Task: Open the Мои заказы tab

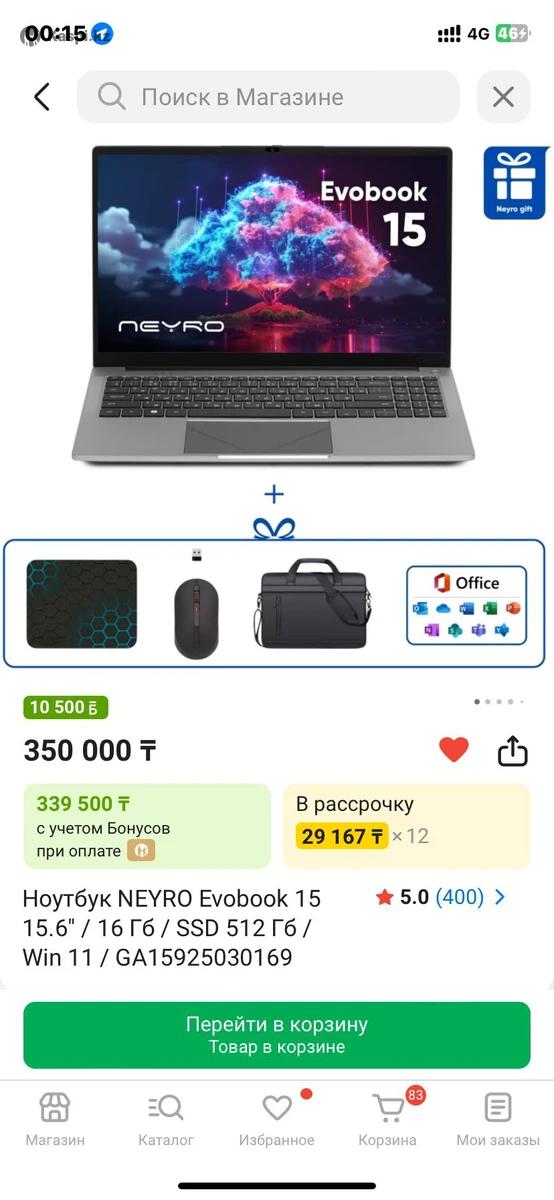Action: tap(498, 1120)
